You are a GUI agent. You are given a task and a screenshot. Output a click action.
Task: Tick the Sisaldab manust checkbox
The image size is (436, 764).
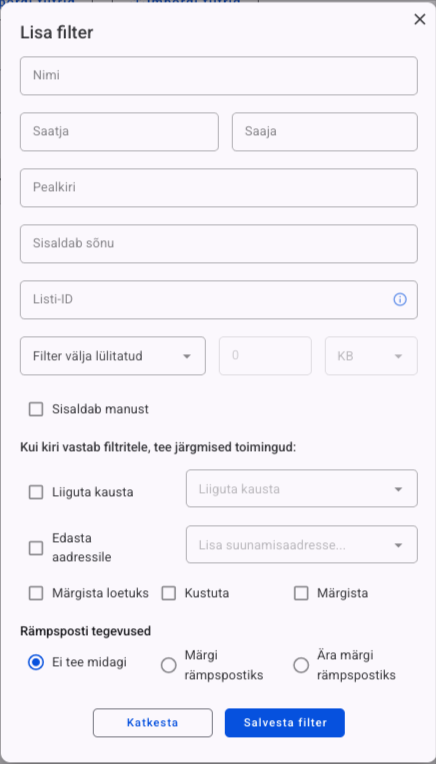36,409
